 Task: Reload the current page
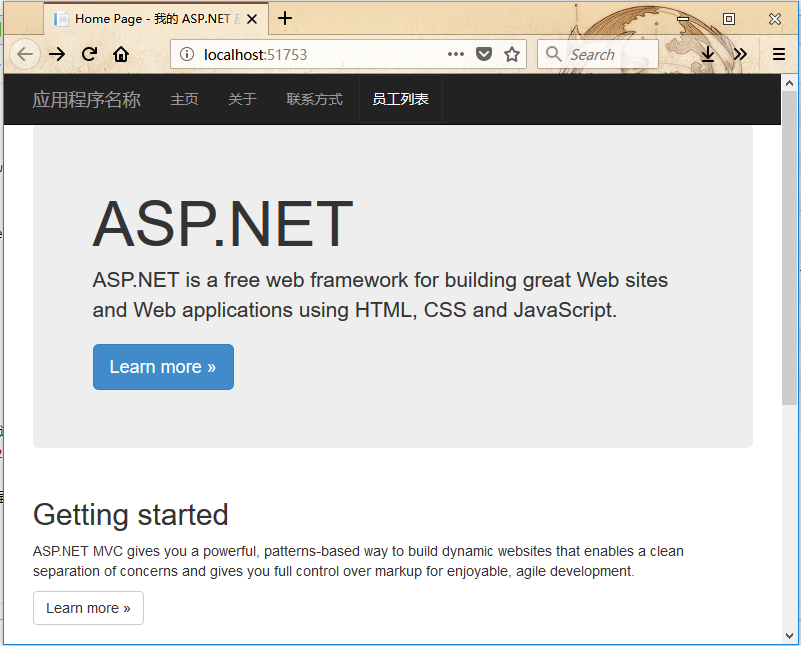coord(89,54)
